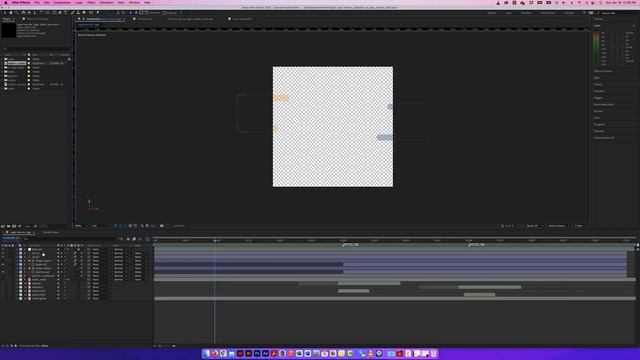The image size is (640, 360).
Task: Open the Graph Editor in timeline
Action: [147, 239]
